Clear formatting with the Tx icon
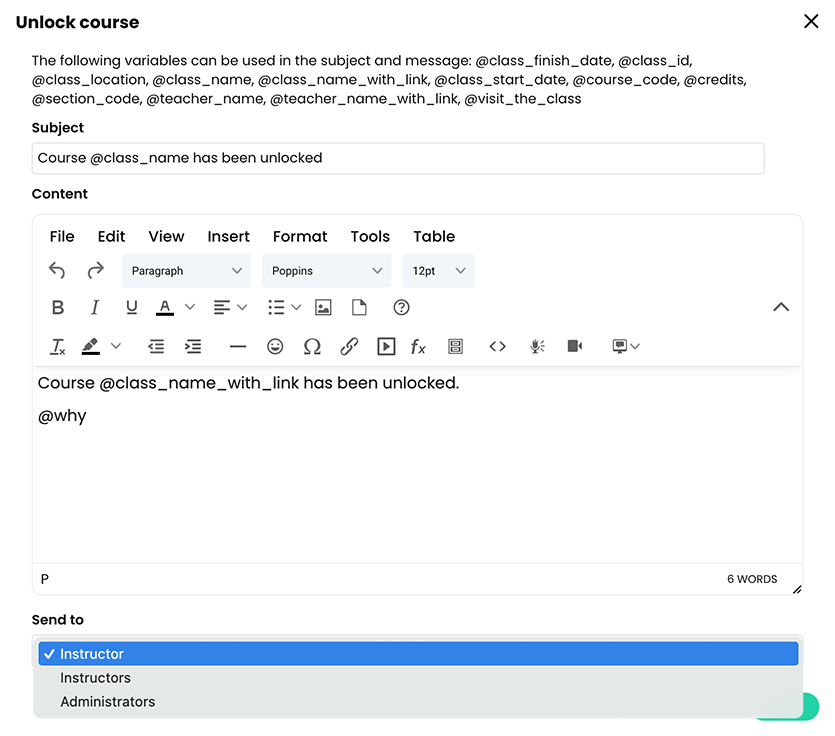Screen dimensions: 835x736 click(57, 346)
